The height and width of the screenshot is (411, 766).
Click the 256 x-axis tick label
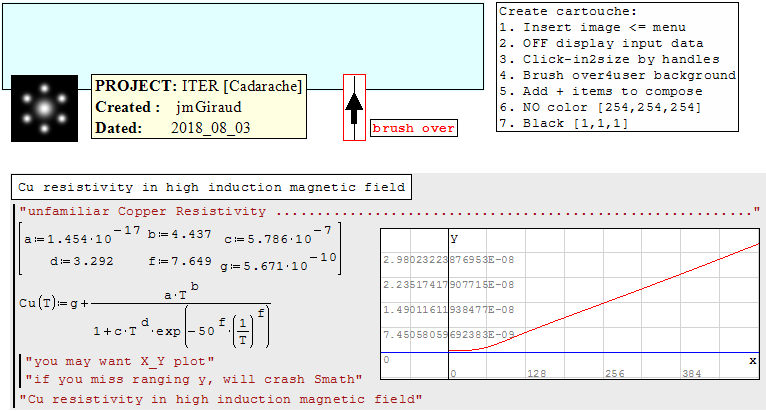pyautogui.click(x=615, y=374)
